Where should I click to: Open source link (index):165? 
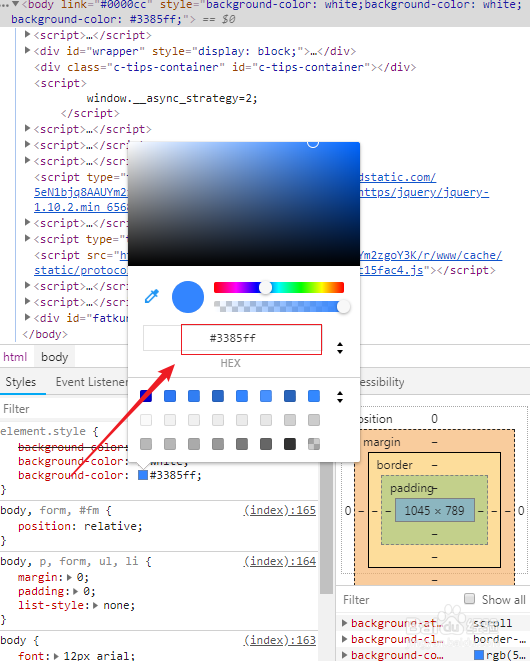pyautogui.click(x=280, y=511)
